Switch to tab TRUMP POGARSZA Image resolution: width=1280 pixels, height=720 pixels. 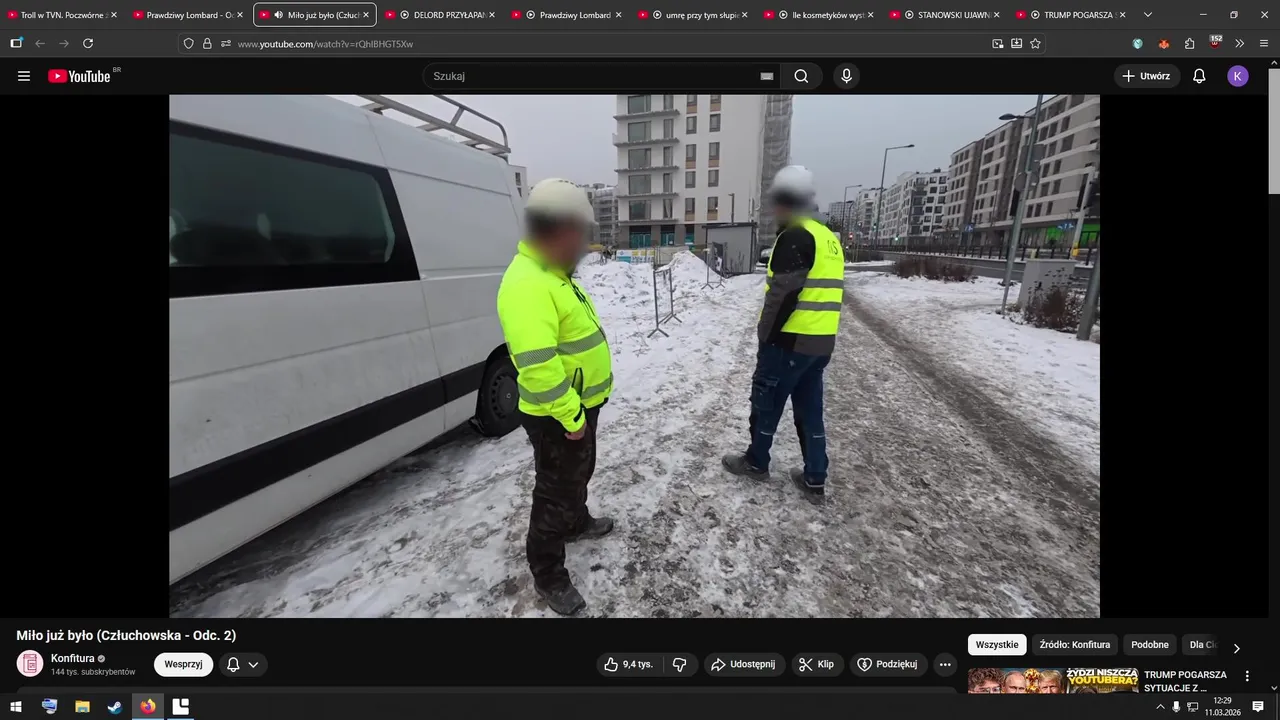click(x=1072, y=15)
